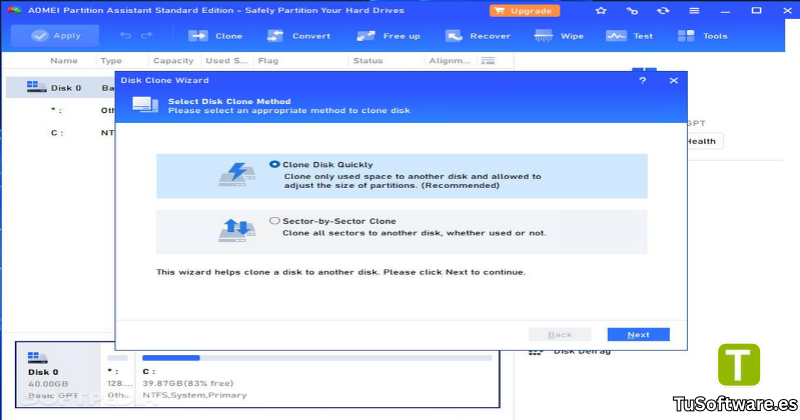Click the undo arrow icon
The image size is (800, 420).
coord(125,36)
